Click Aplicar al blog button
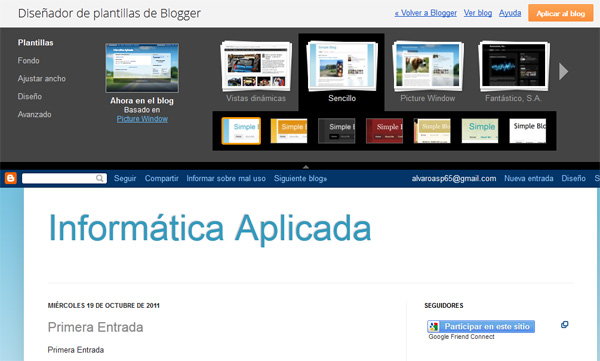Viewport: 600px width, 361px height. [x=561, y=13]
